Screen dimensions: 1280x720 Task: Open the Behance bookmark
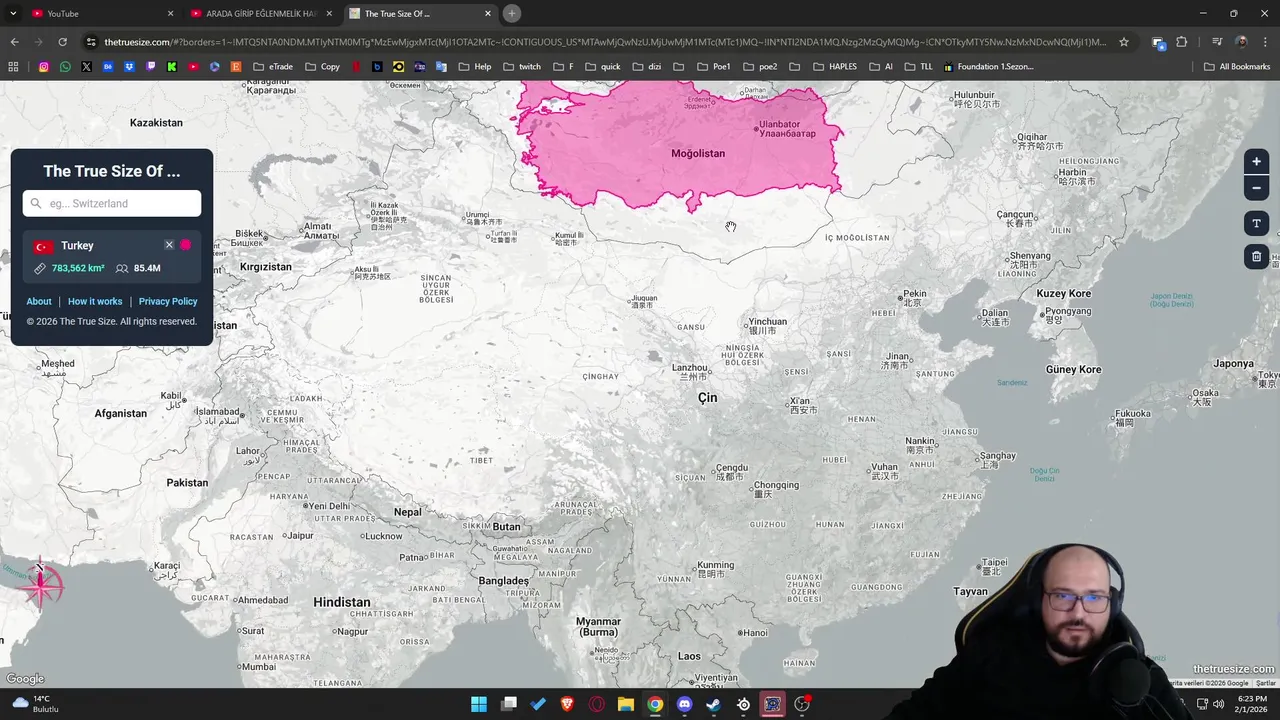coord(108,67)
